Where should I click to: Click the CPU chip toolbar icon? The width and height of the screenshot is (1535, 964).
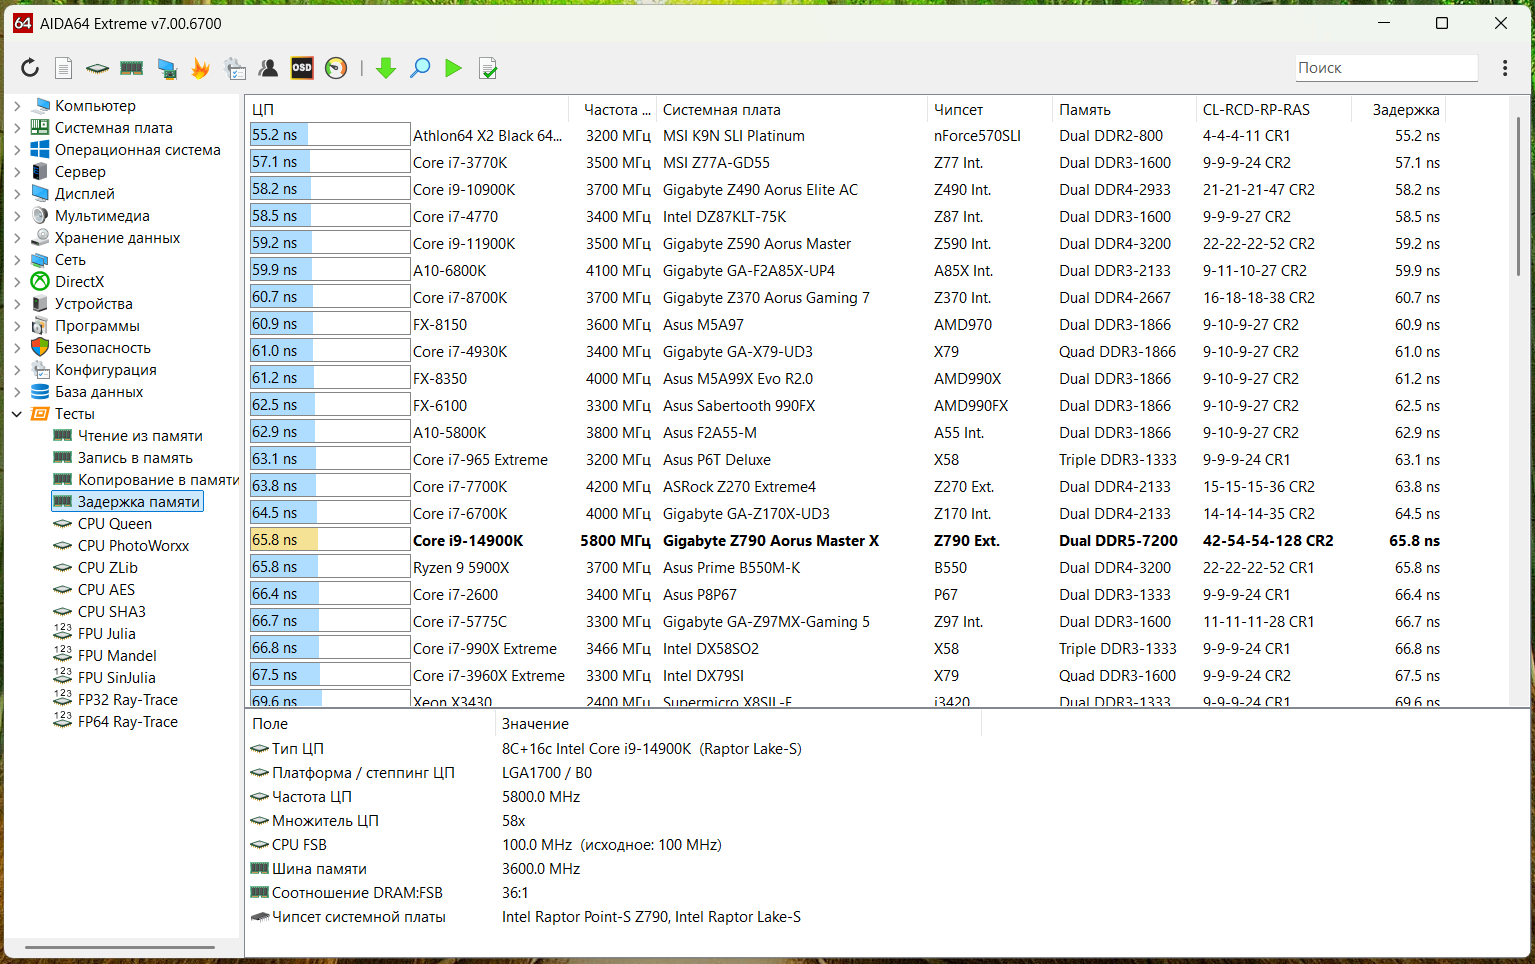(x=97, y=68)
